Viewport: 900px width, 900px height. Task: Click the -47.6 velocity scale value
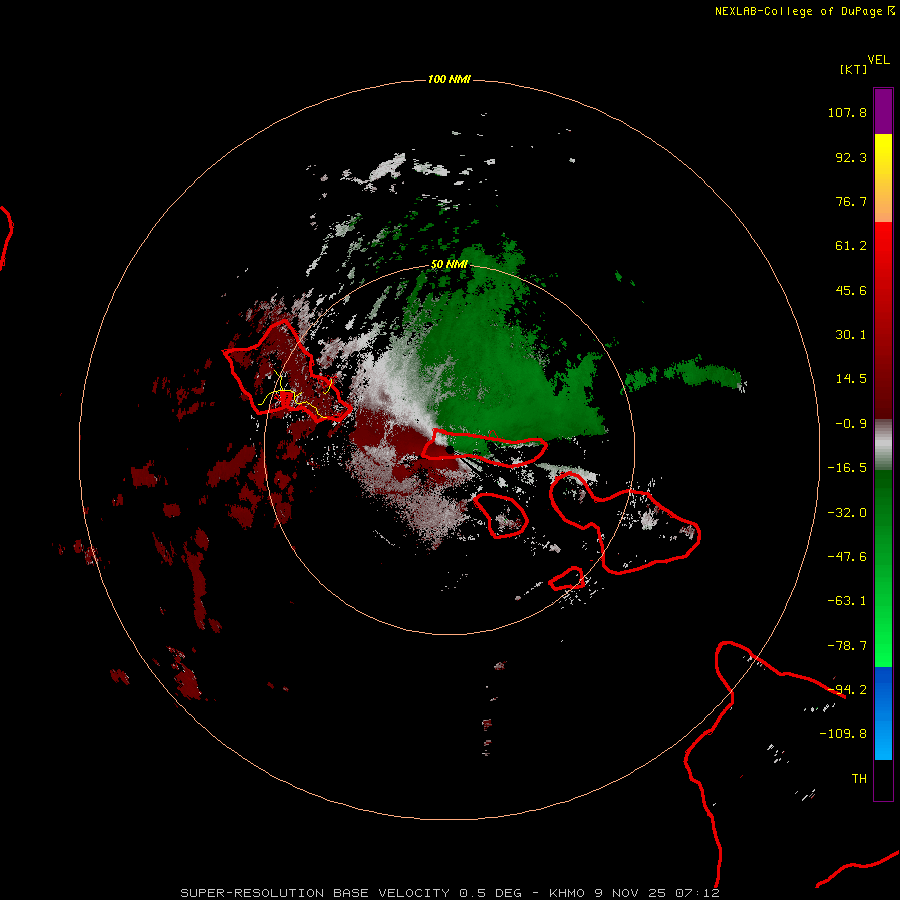coord(847,557)
